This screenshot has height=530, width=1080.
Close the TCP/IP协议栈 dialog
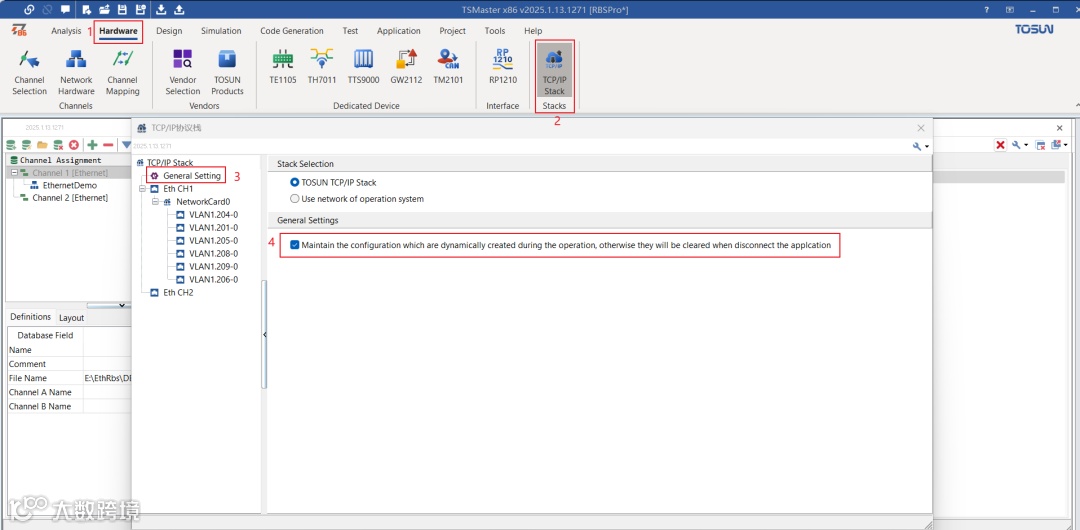tap(921, 128)
